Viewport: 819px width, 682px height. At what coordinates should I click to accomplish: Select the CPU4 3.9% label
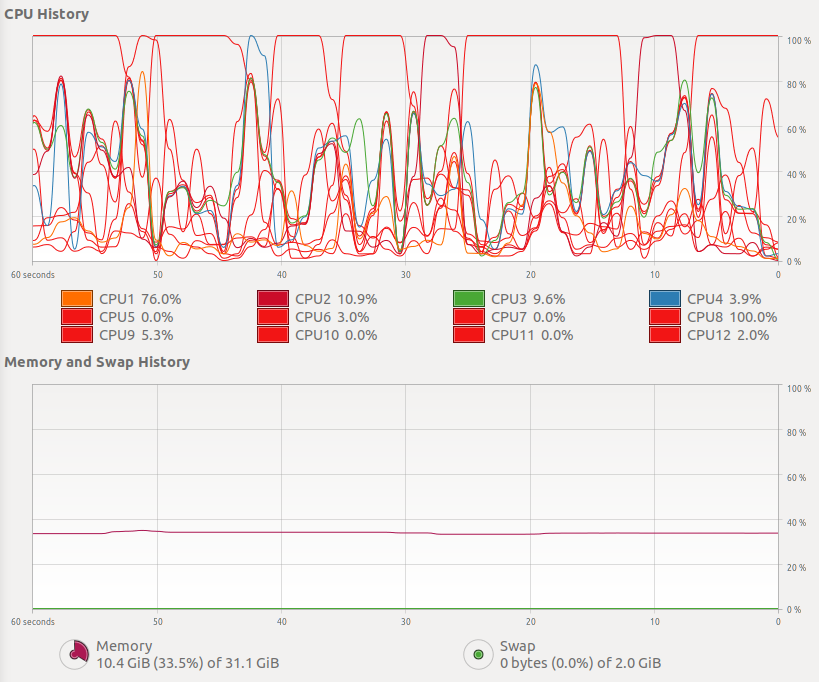pyautogui.click(x=724, y=299)
